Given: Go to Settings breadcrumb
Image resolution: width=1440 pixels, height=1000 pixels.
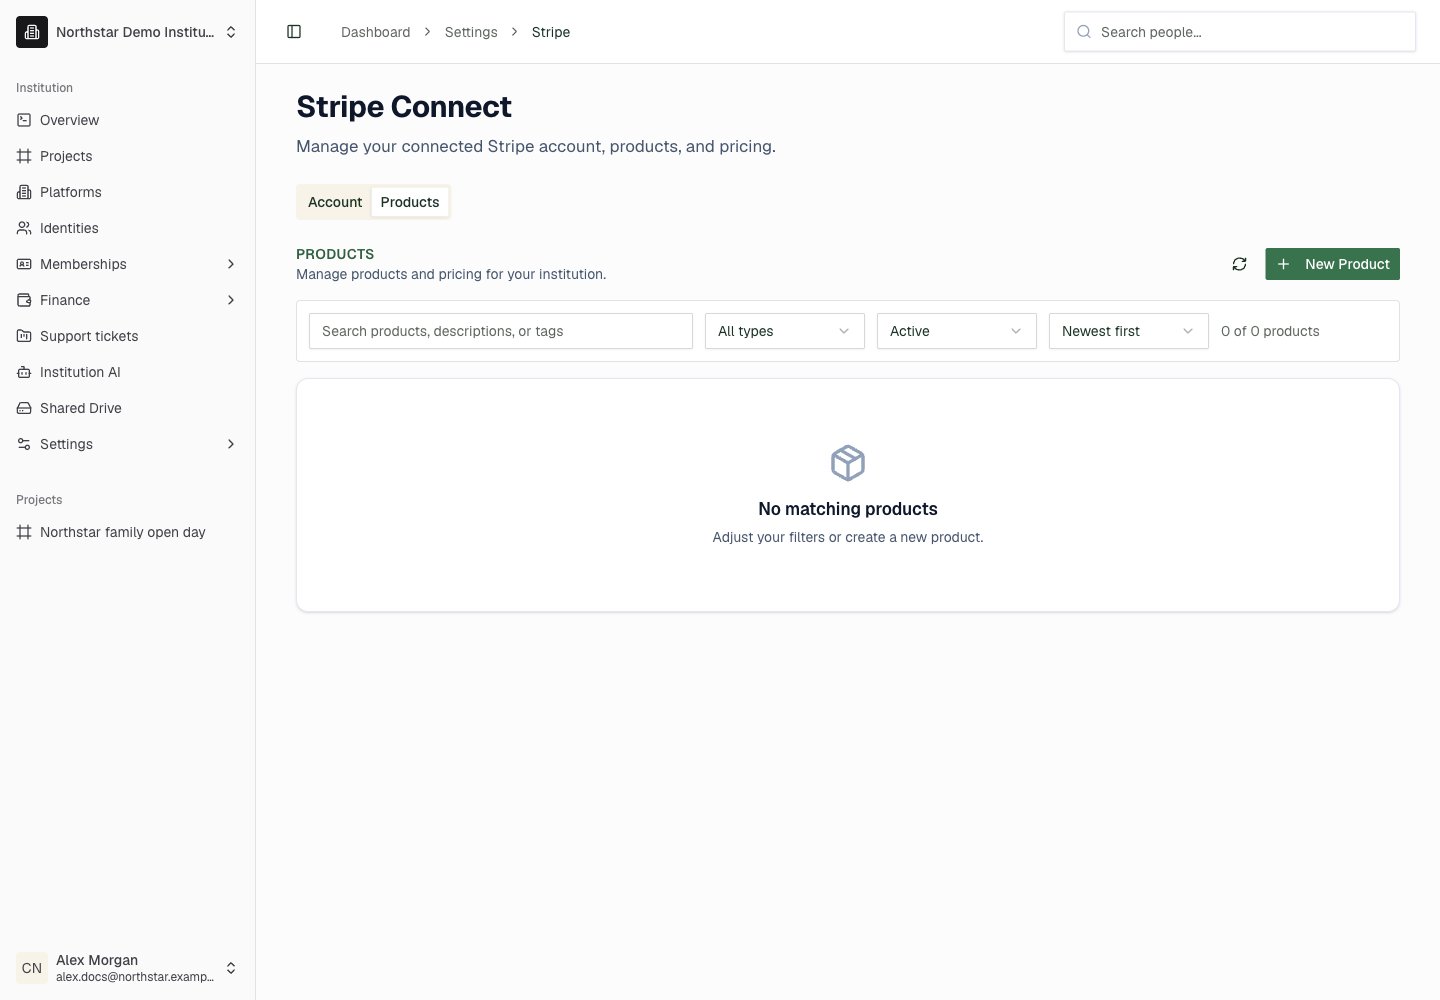Looking at the screenshot, I should 471,32.
